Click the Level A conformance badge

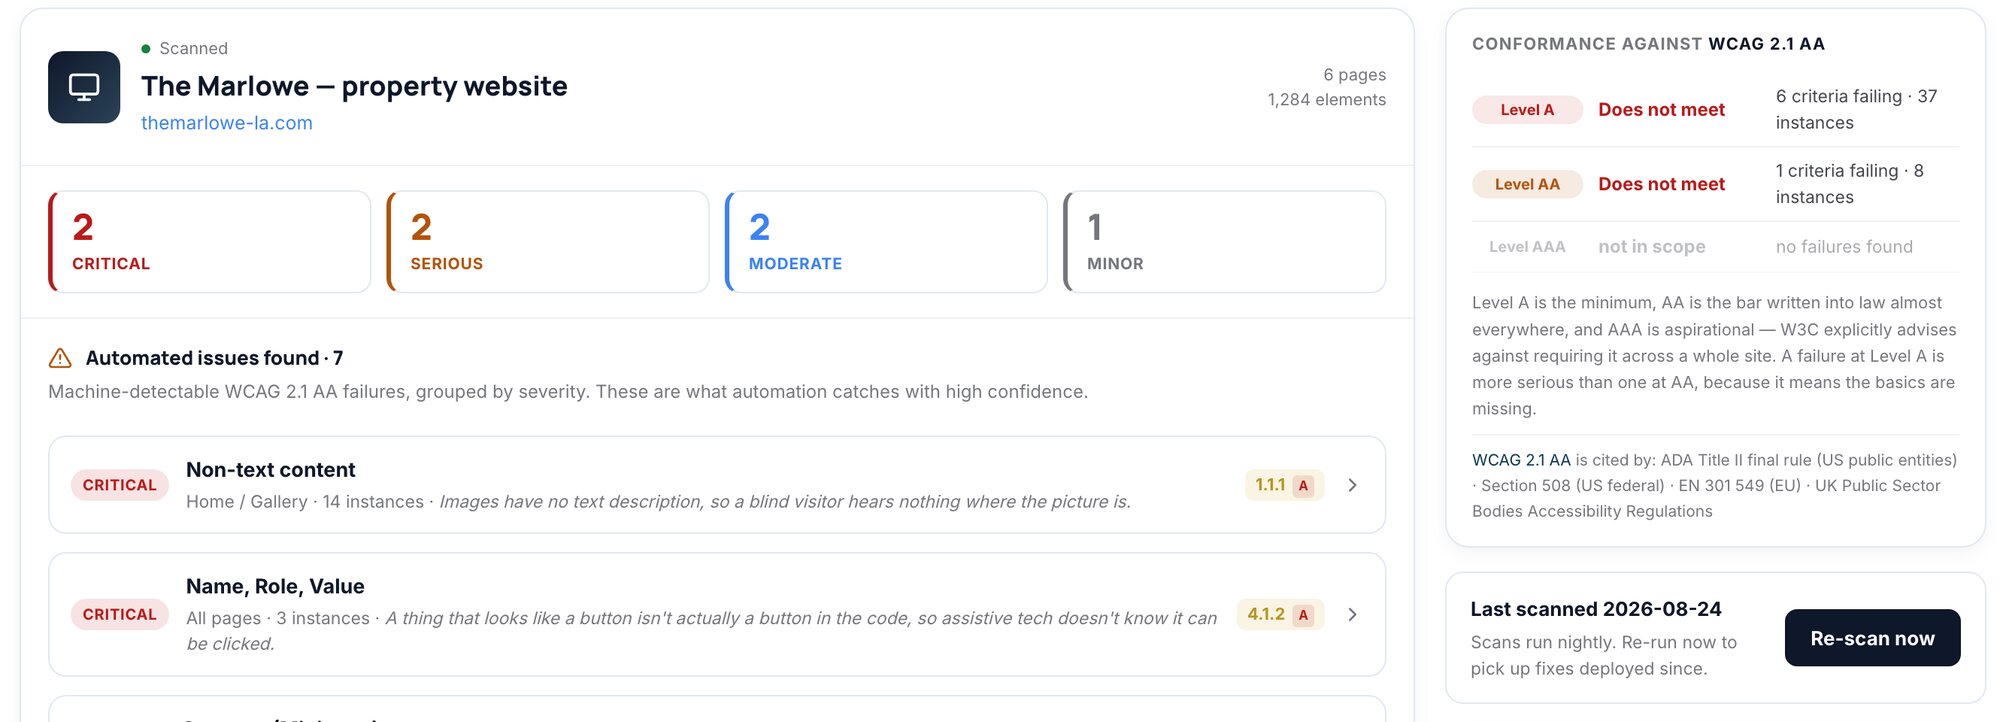(1527, 110)
